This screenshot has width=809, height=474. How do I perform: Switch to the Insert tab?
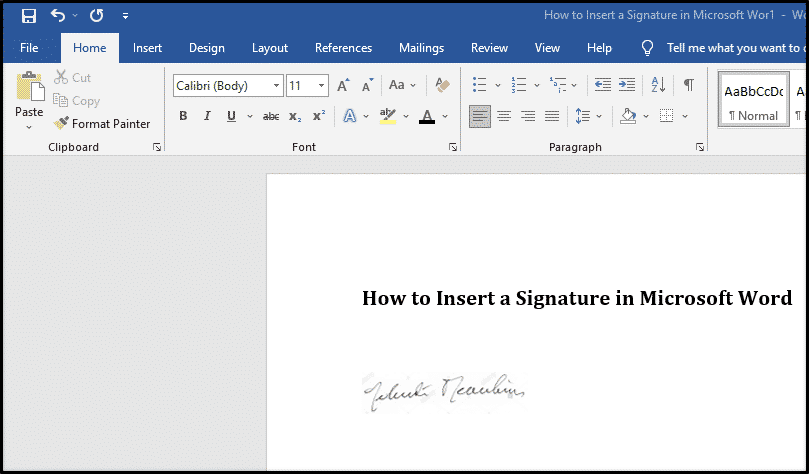click(x=147, y=48)
